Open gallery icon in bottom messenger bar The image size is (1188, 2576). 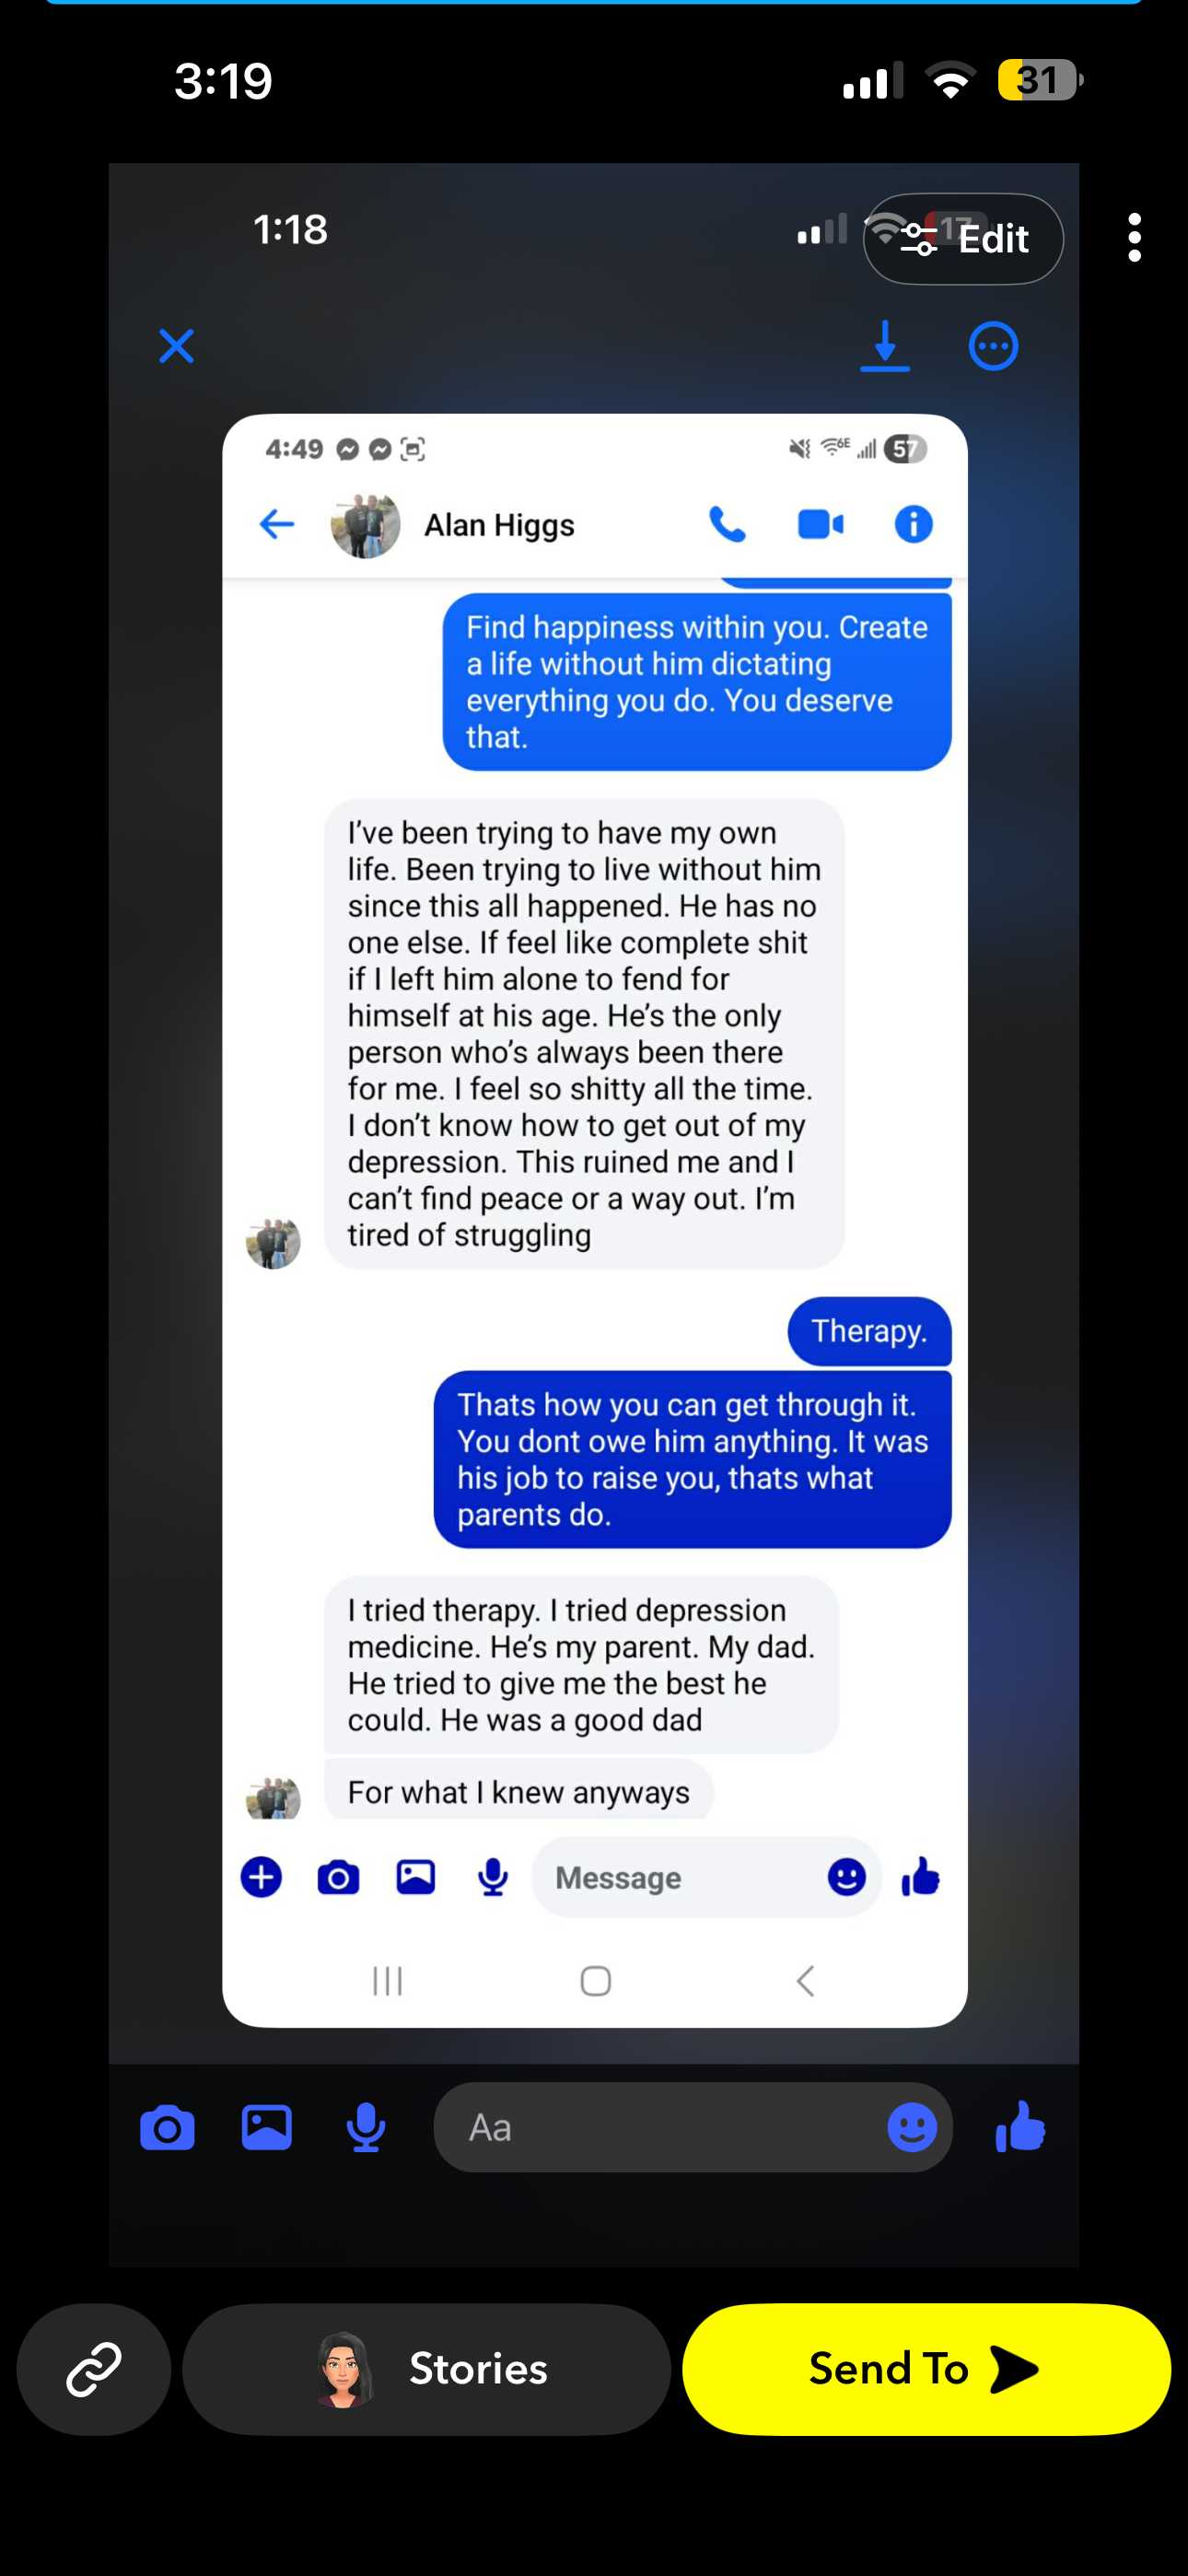[x=266, y=2127]
